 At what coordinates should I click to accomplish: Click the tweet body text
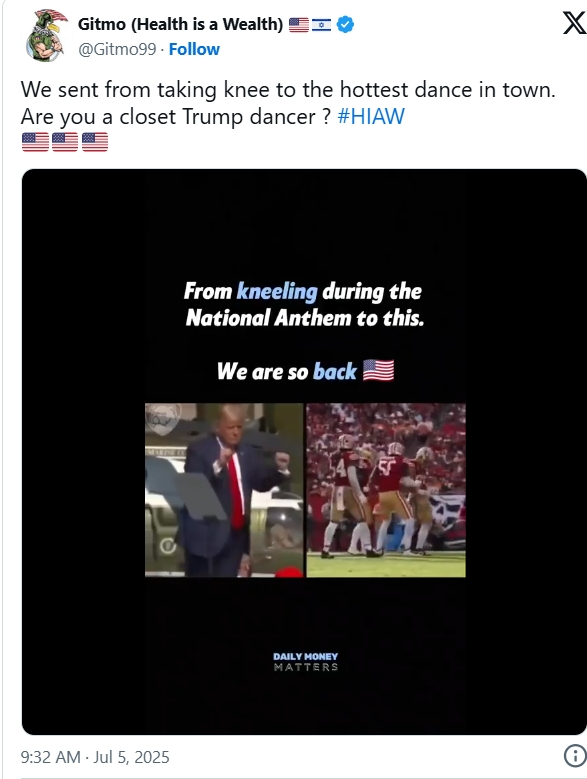(x=288, y=103)
